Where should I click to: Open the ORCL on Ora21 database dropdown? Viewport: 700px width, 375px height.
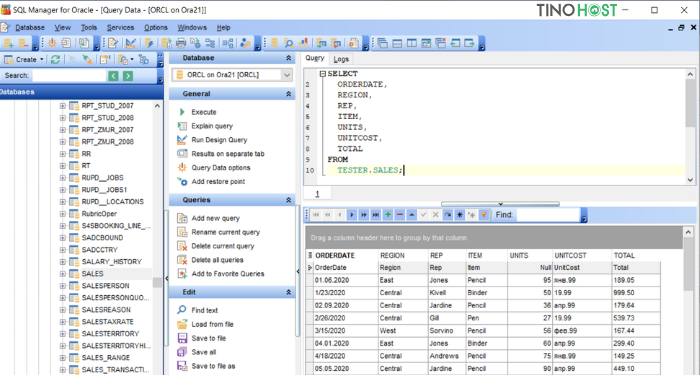[287, 75]
